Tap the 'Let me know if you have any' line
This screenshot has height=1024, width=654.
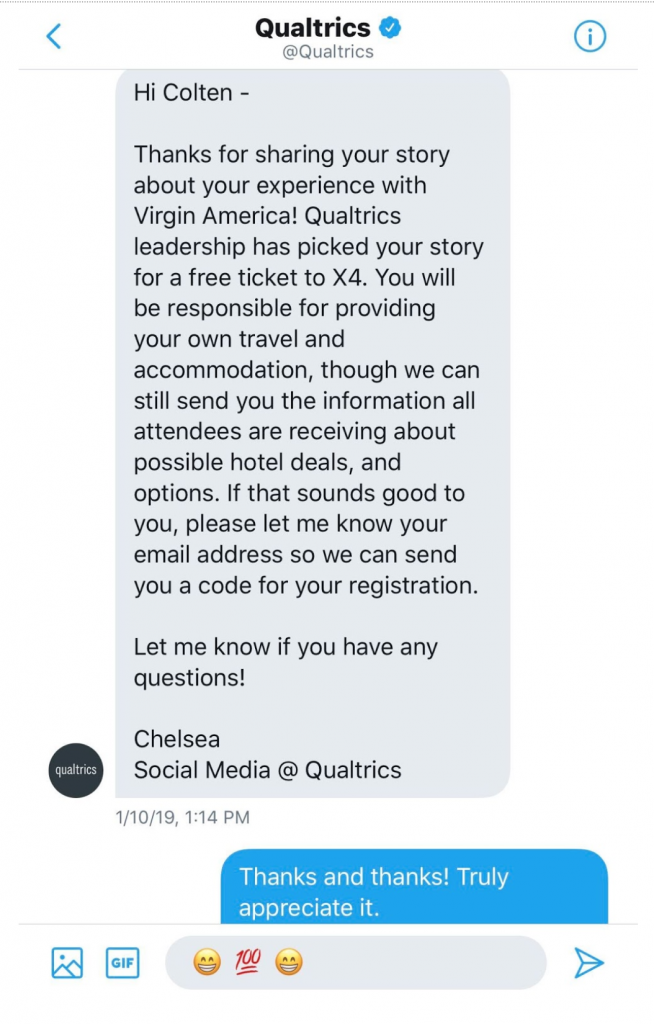pos(286,647)
